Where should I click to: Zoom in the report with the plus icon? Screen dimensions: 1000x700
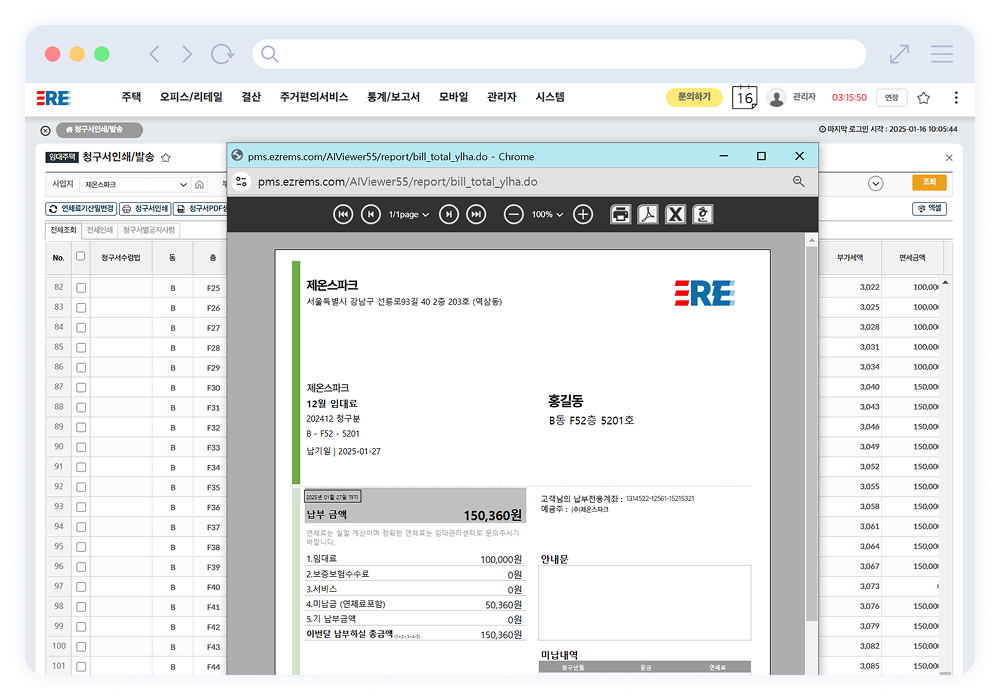pos(583,214)
